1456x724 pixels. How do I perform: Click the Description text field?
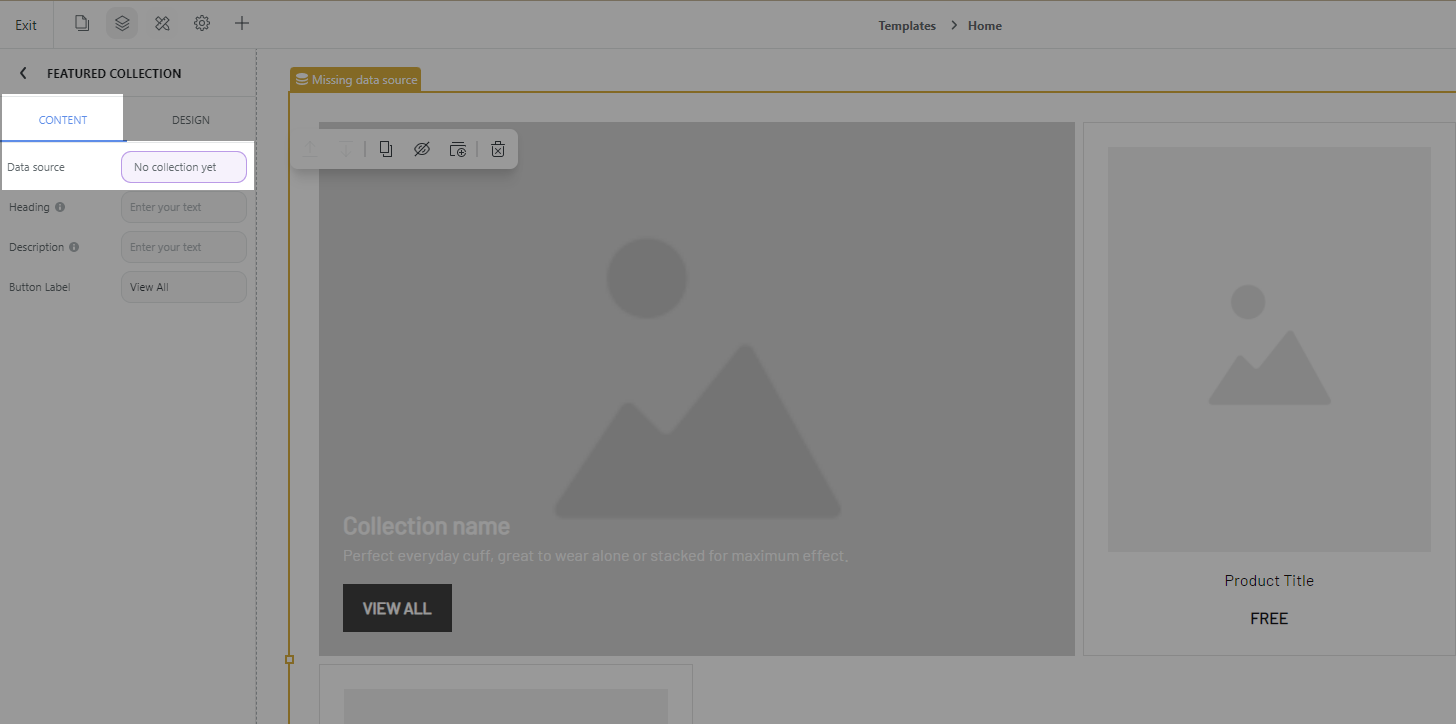(x=184, y=247)
